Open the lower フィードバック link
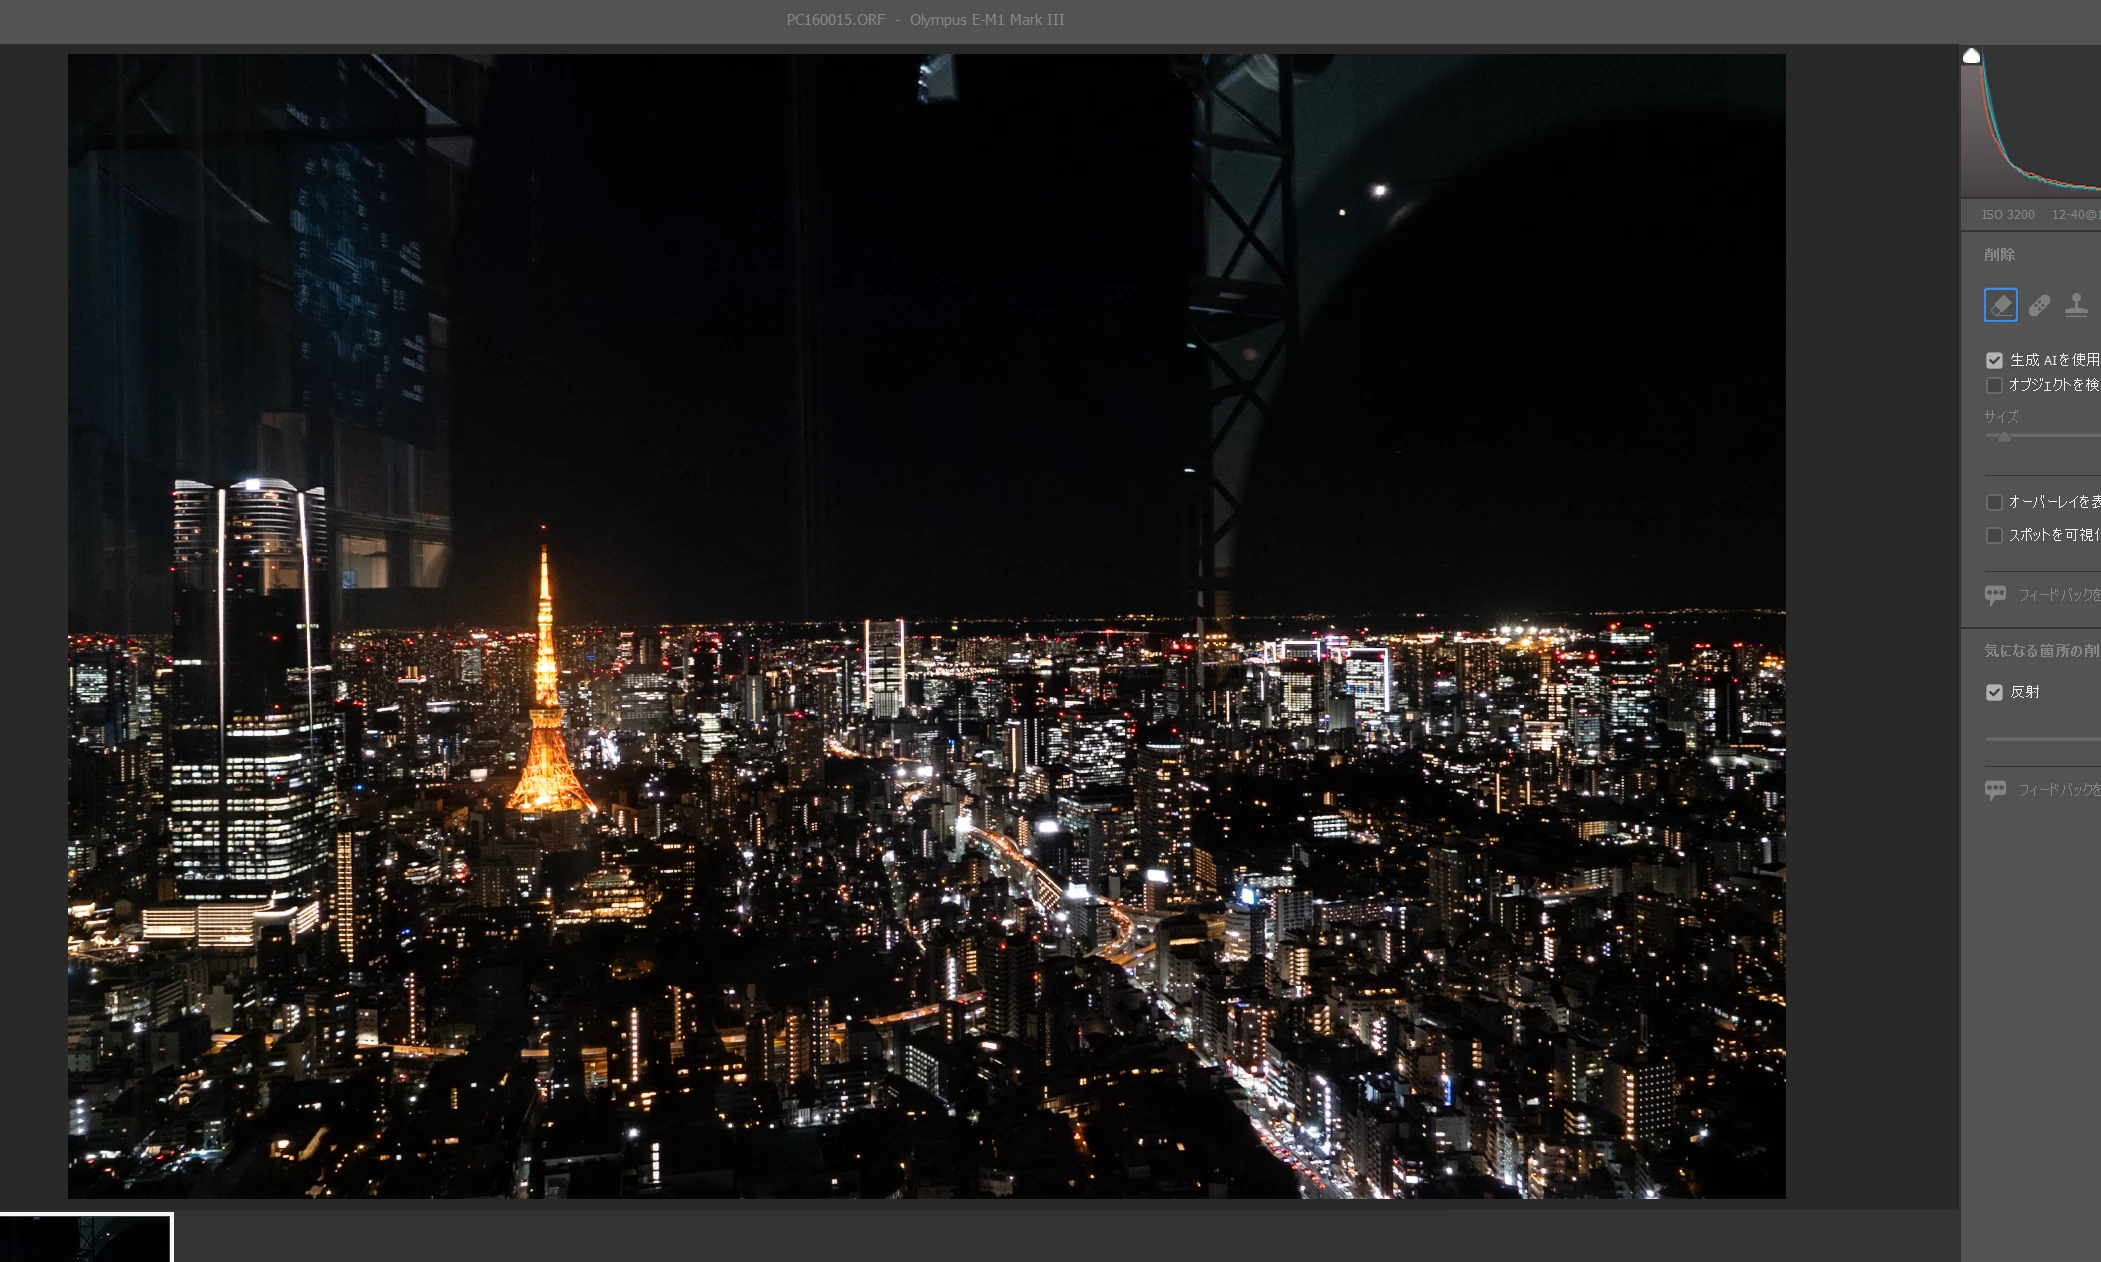Screen dimensions: 2101x1262 2058,790
